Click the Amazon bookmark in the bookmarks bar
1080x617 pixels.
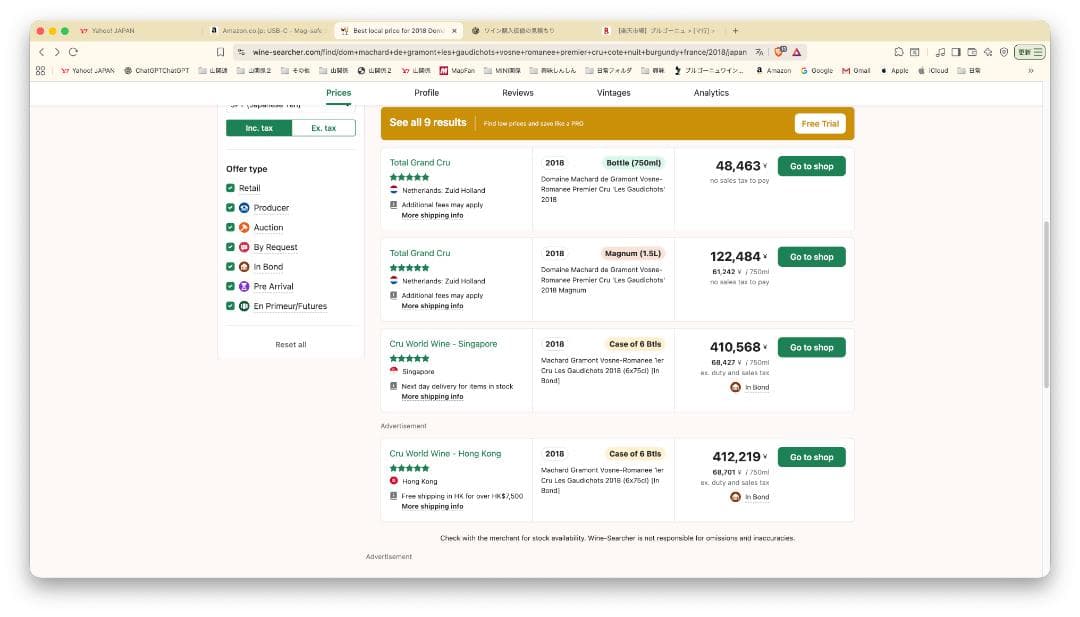click(773, 71)
